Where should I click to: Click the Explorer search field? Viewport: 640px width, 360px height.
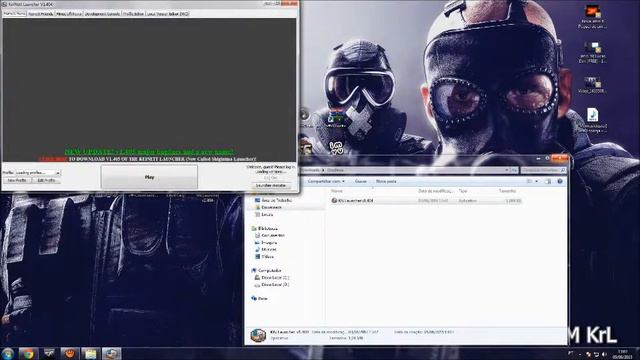tap(543, 170)
